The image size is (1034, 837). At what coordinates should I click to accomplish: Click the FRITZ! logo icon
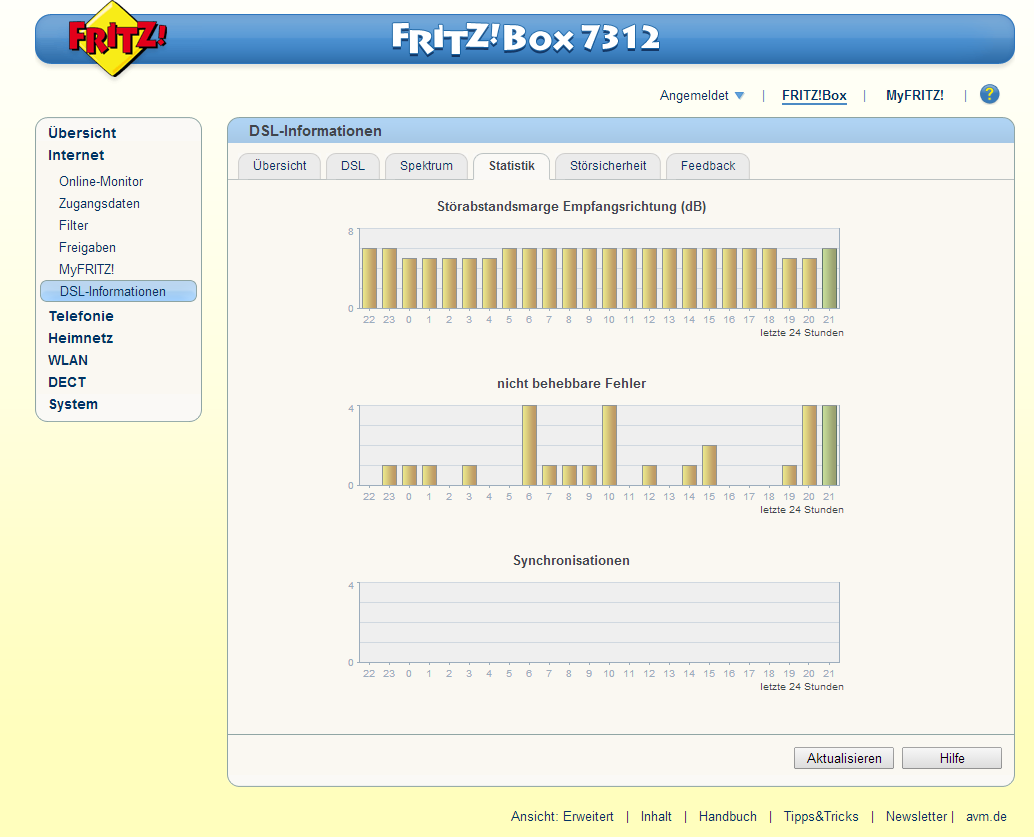click(x=117, y=38)
